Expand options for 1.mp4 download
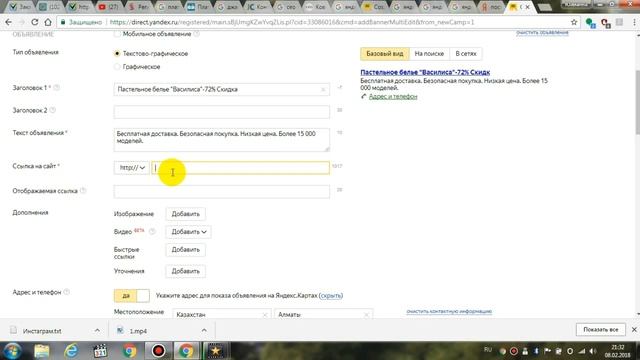The image size is (640, 360). [x=204, y=330]
